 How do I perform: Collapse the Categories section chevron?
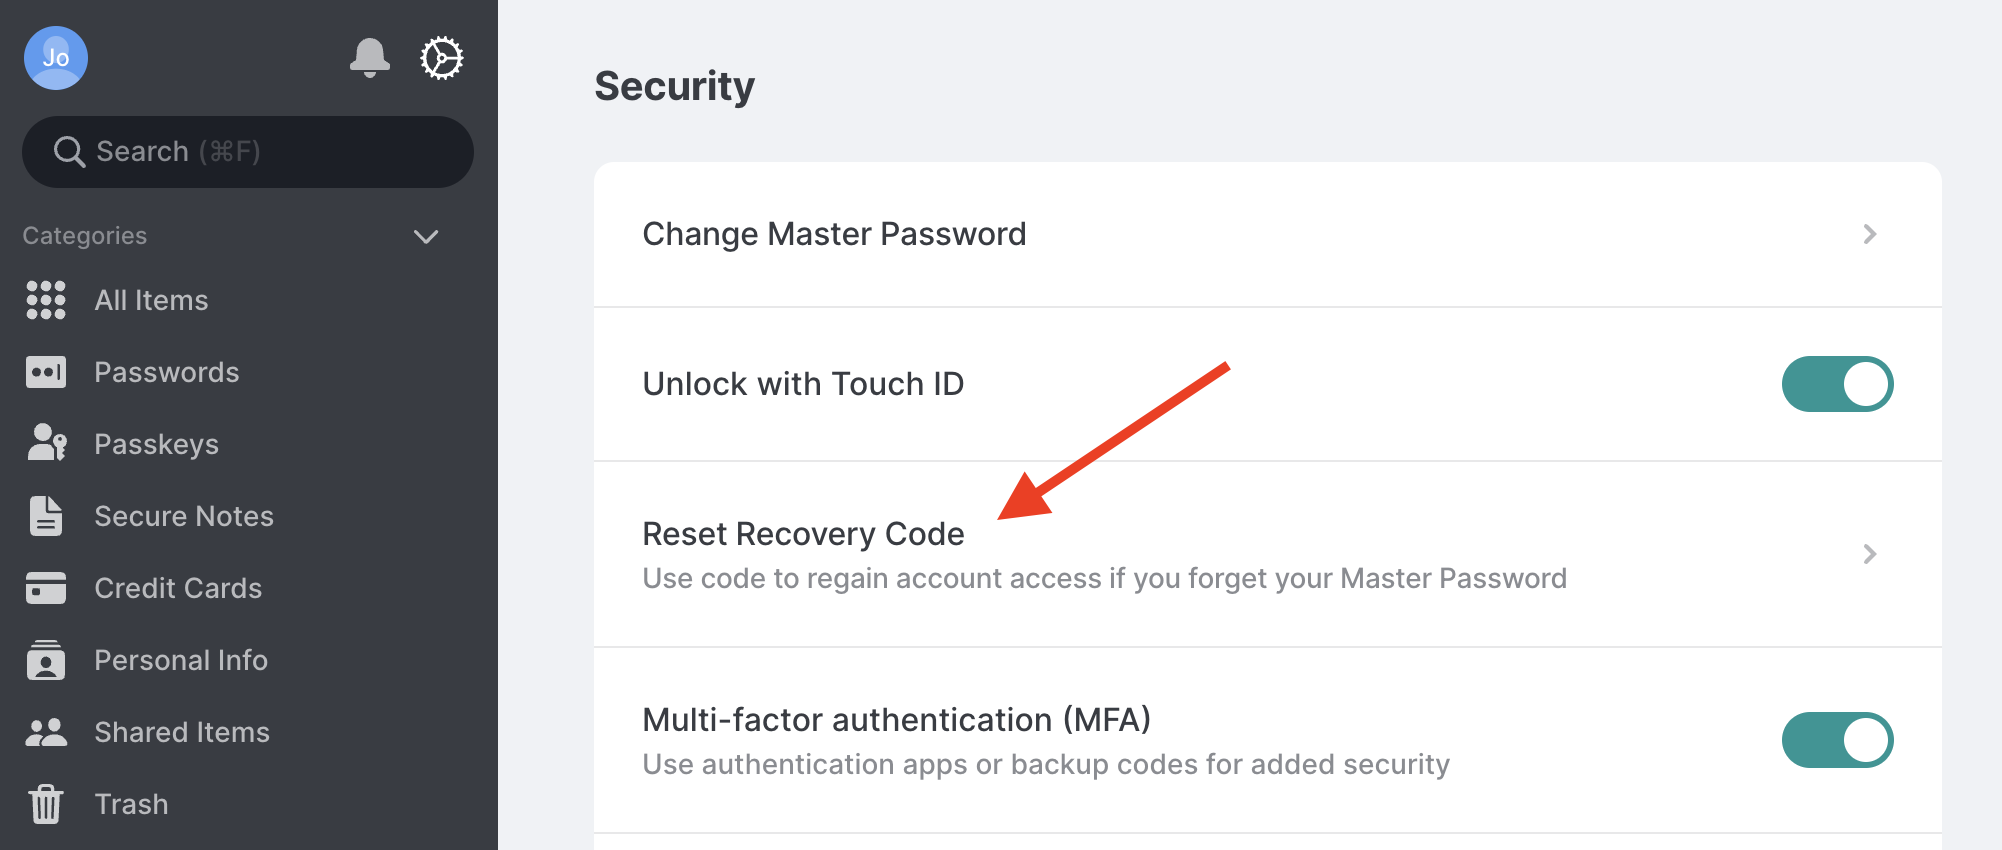(x=426, y=237)
